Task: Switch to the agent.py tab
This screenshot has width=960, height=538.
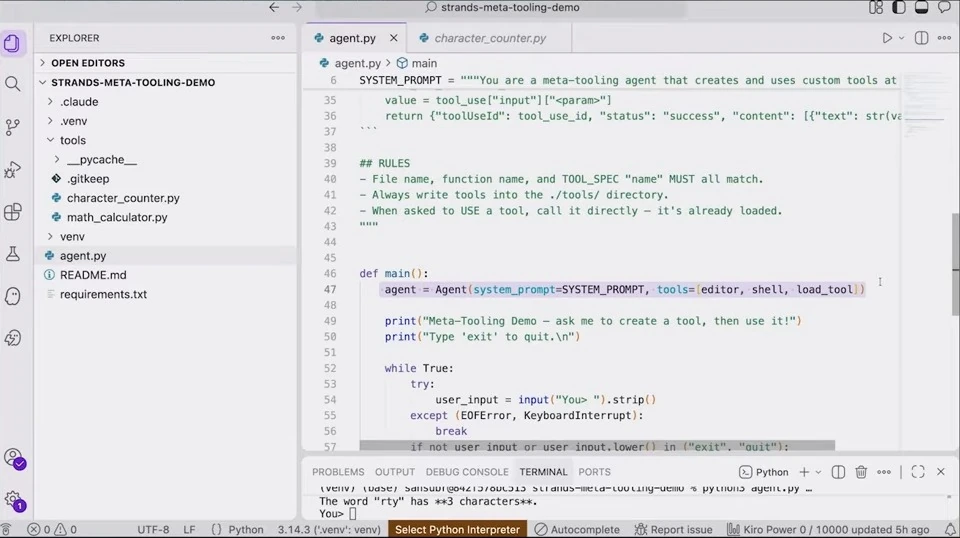Action: tap(353, 38)
